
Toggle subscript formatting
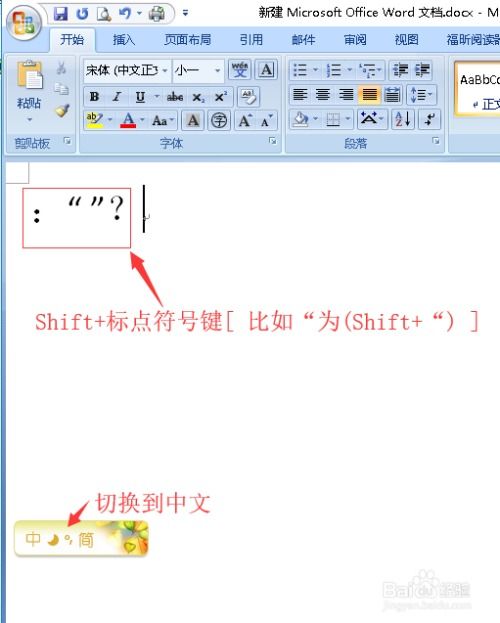198,97
